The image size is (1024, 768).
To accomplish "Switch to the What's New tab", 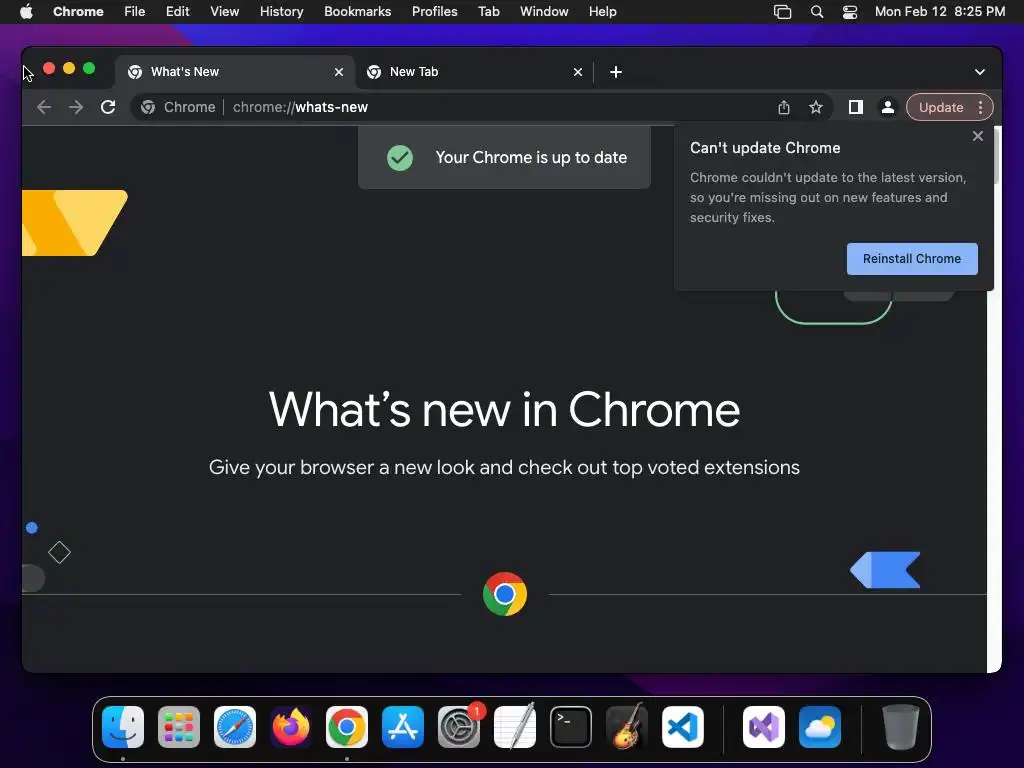I will 235,72.
